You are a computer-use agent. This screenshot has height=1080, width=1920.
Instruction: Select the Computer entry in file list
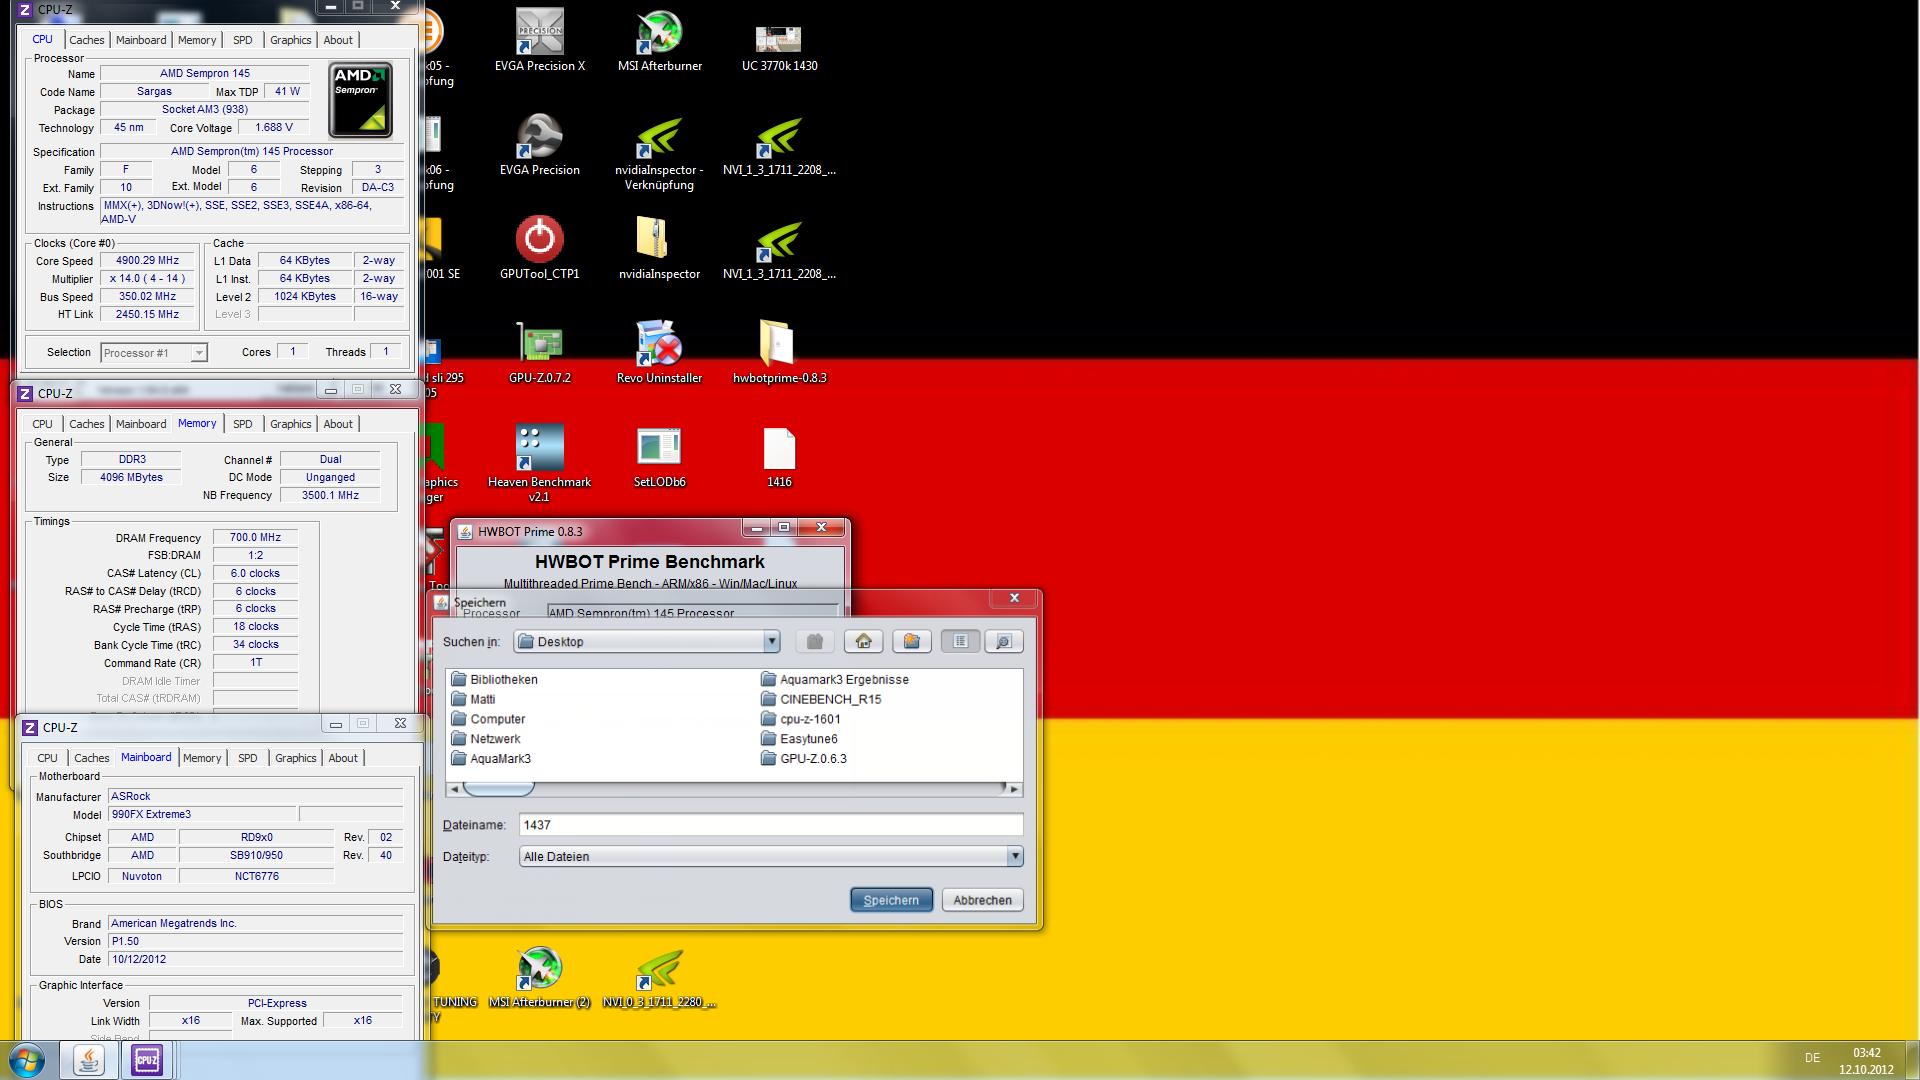[x=488, y=719]
